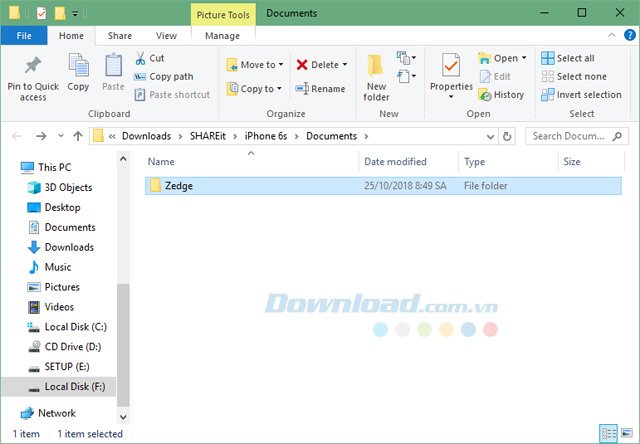Expand the Documents breadcrumb chevron
The width and height of the screenshot is (640, 444).
366,136
